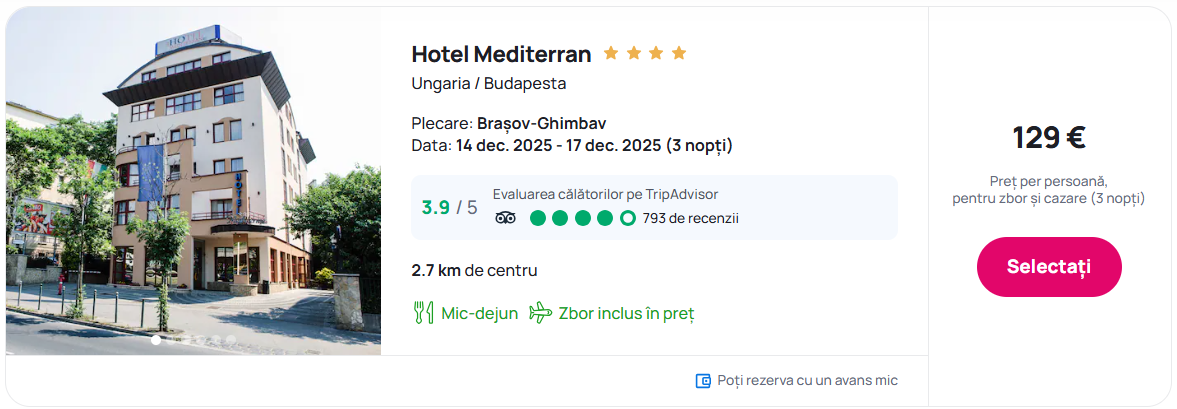
Task: Click the fork and knife breakfast icon
Action: tap(423, 313)
